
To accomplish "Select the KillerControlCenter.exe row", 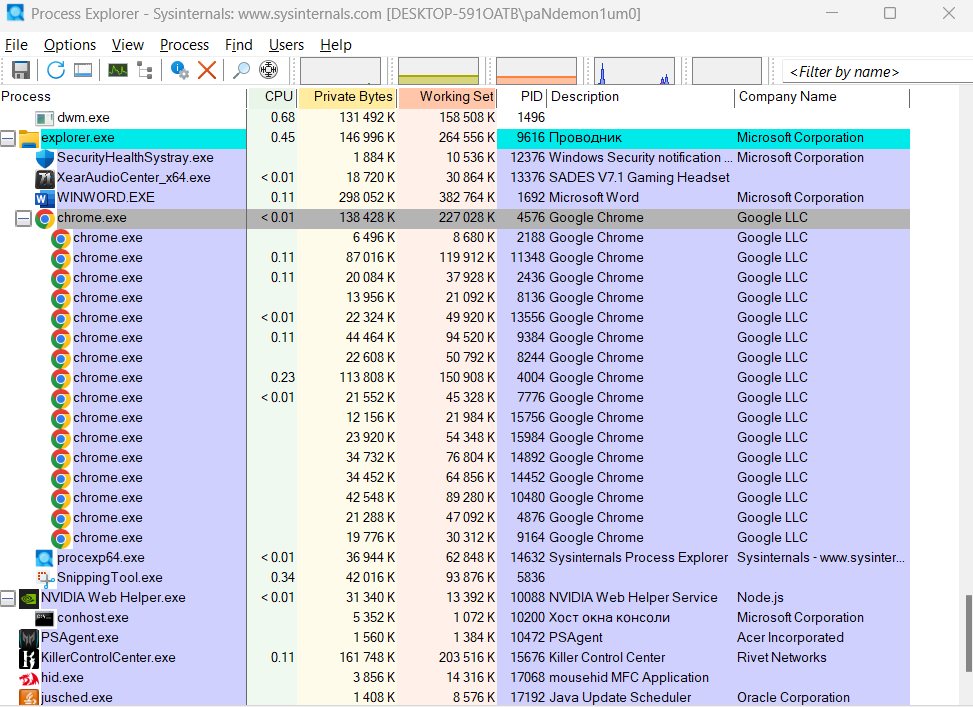I will click(x=455, y=658).
